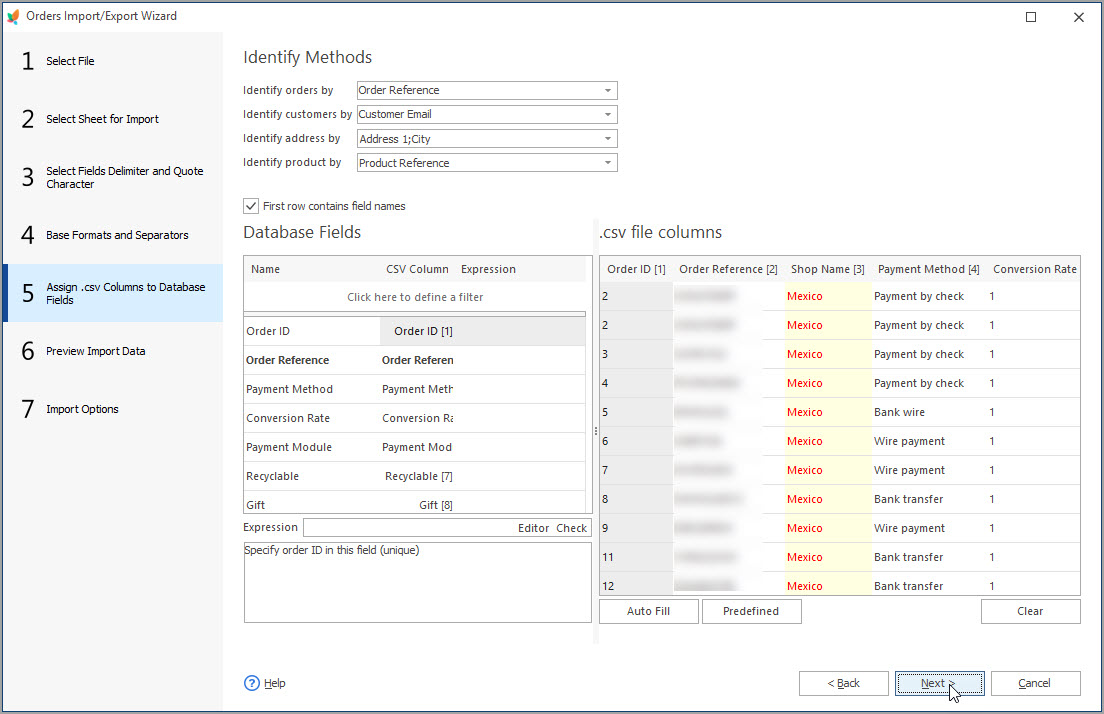Click the Help question mark icon
This screenshot has height=714, width=1104.
pos(251,683)
